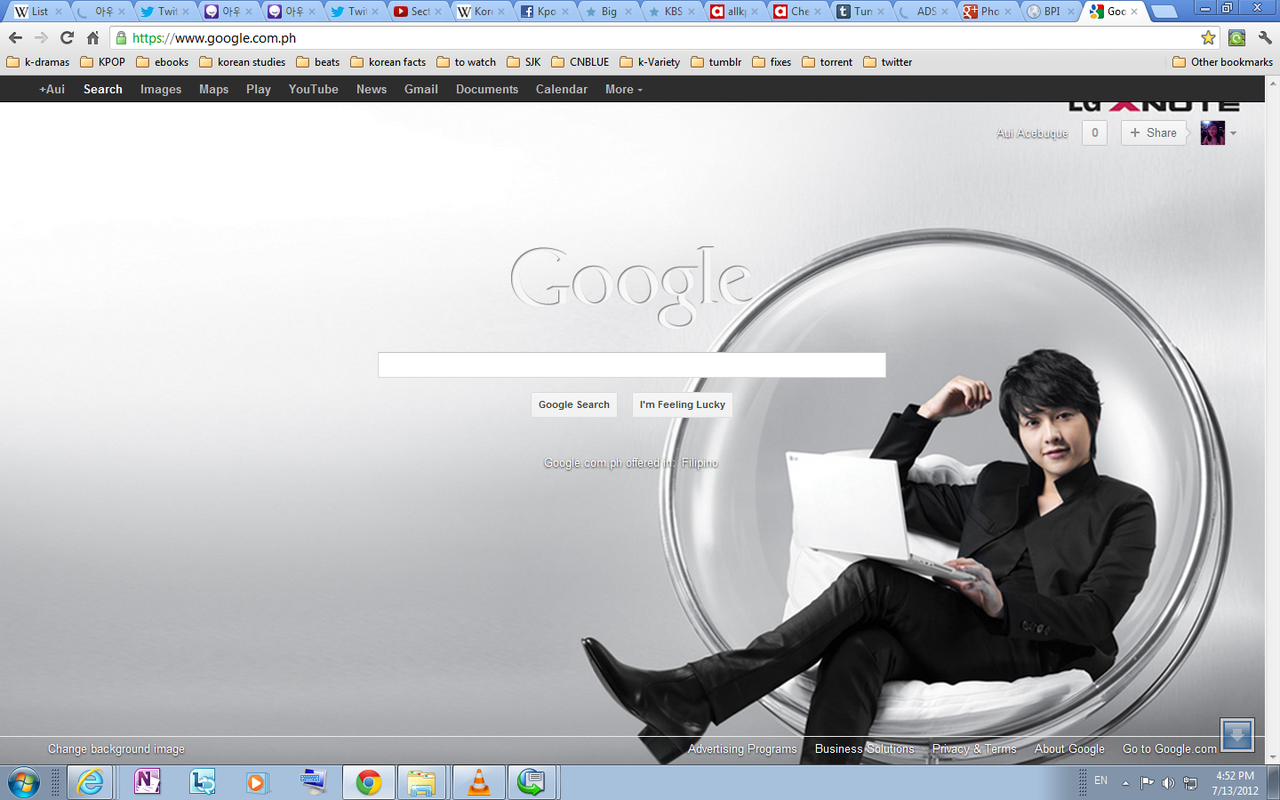Open the Chrome wrench settings menu
Viewport: 1280px width, 800px height.
[x=1264, y=38]
